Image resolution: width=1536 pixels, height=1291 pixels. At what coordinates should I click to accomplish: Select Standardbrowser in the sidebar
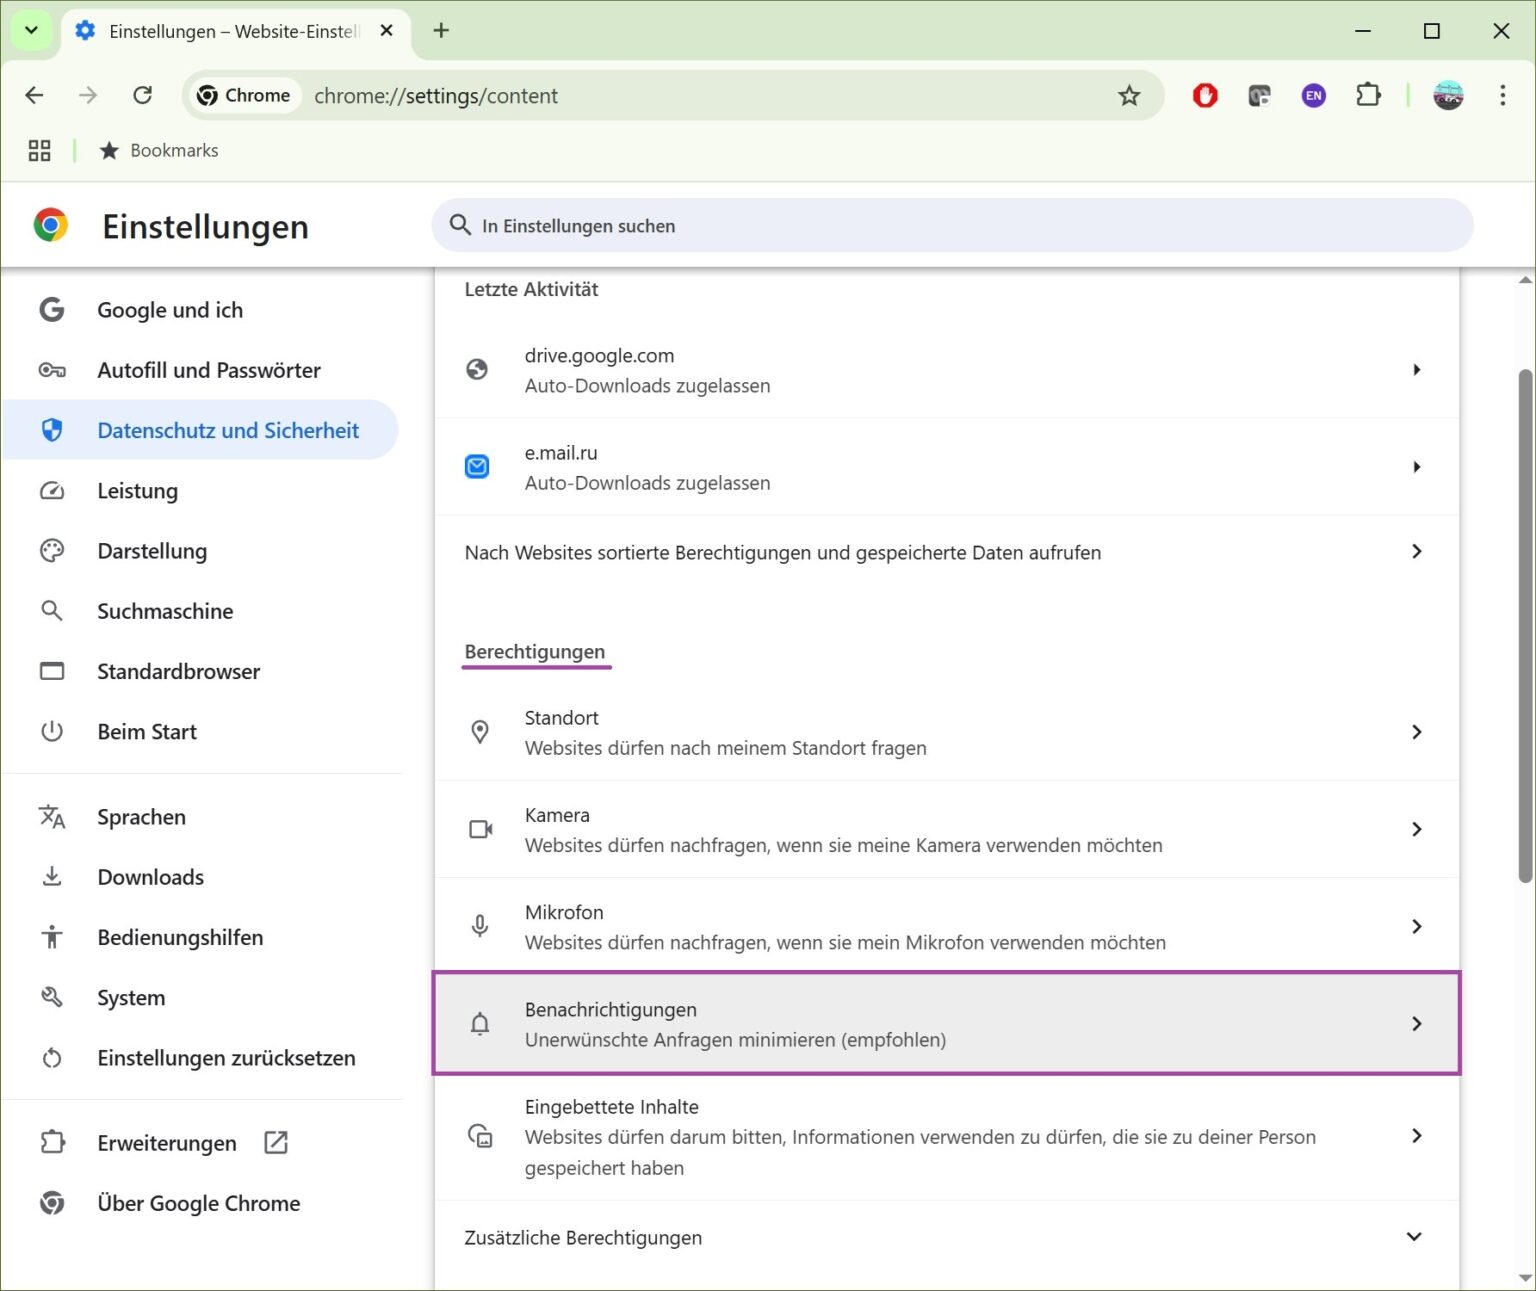(178, 671)
